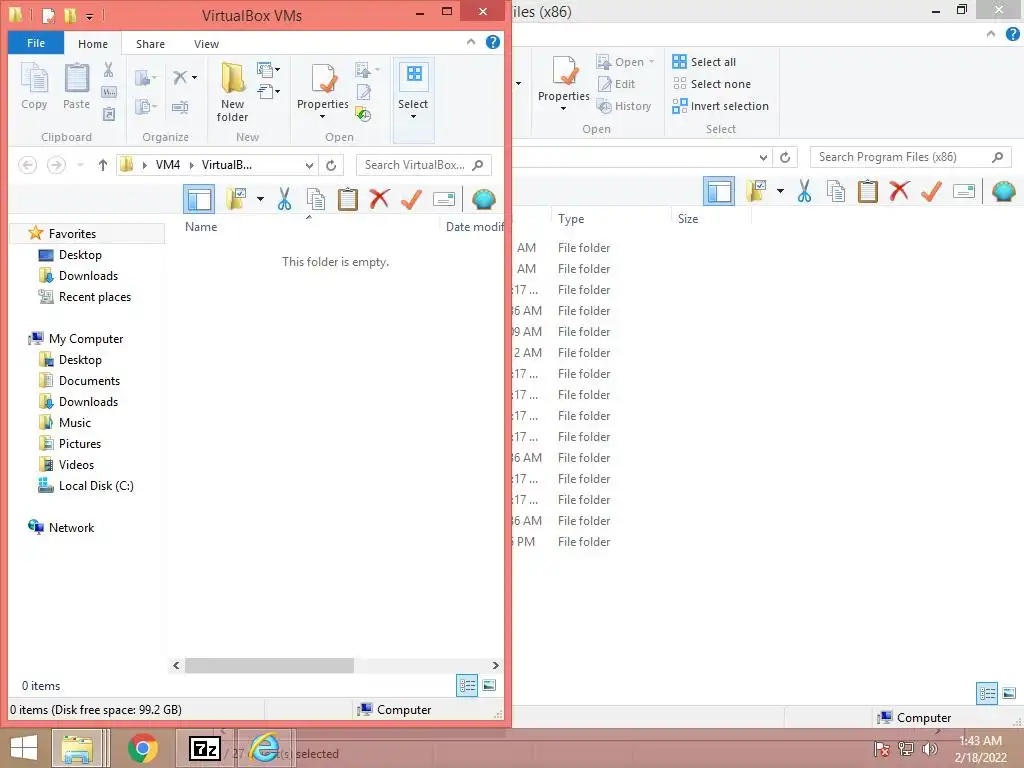Click the VM4 breadcrumb in the address bar

tap(168, 165)
